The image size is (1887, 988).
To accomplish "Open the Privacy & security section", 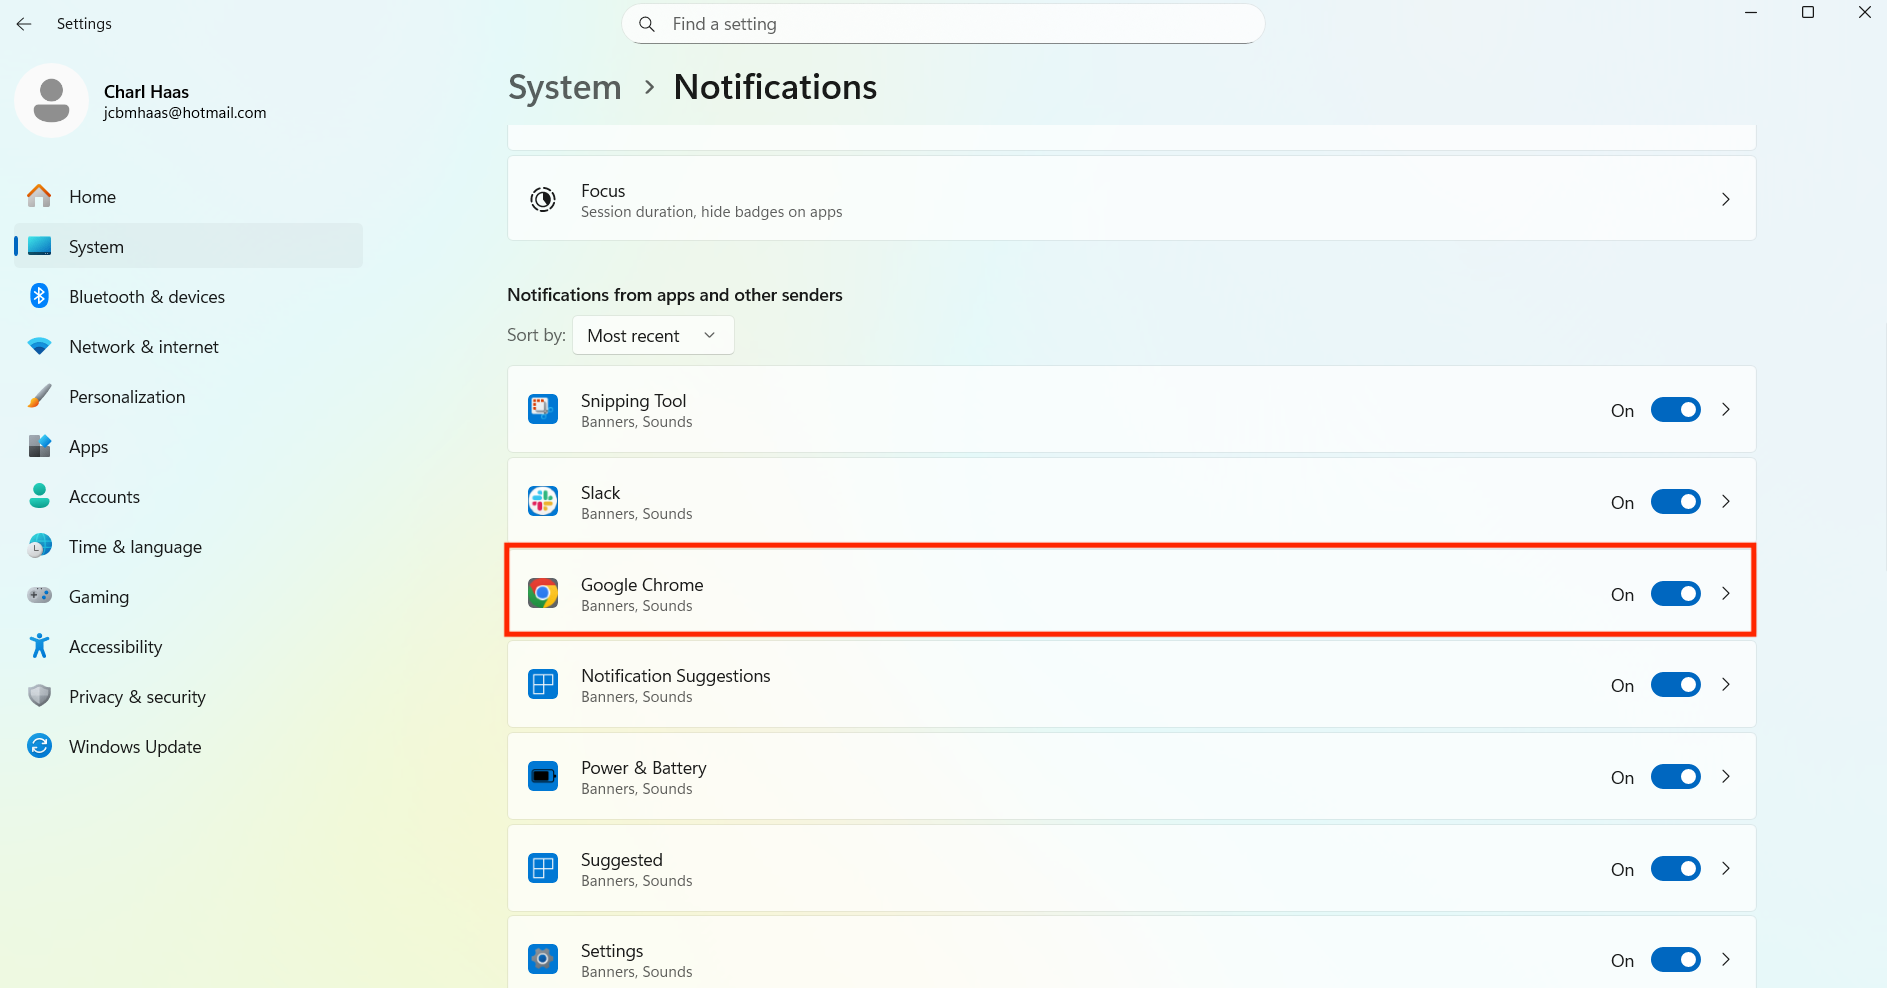I will coord(137,696).
